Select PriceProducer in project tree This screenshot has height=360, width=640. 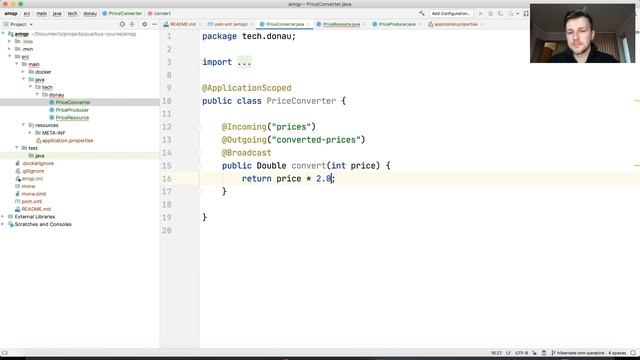coord(72,110)
